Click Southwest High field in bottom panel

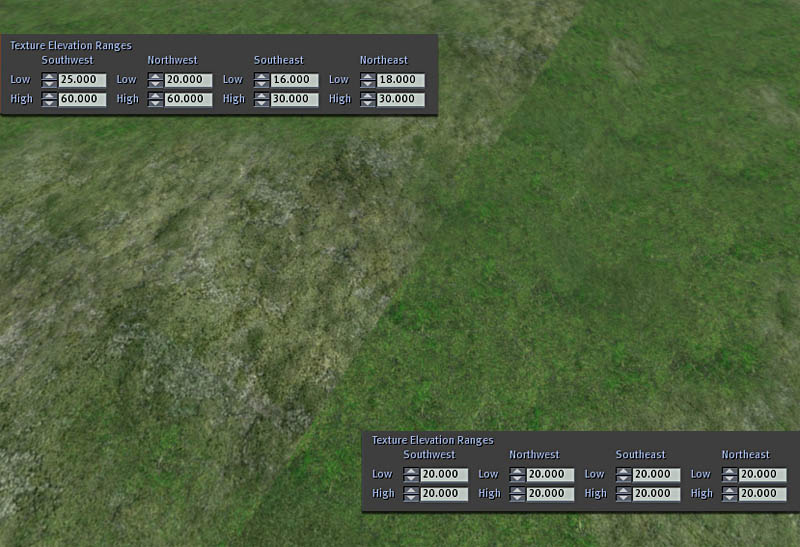tap(444, 494)
